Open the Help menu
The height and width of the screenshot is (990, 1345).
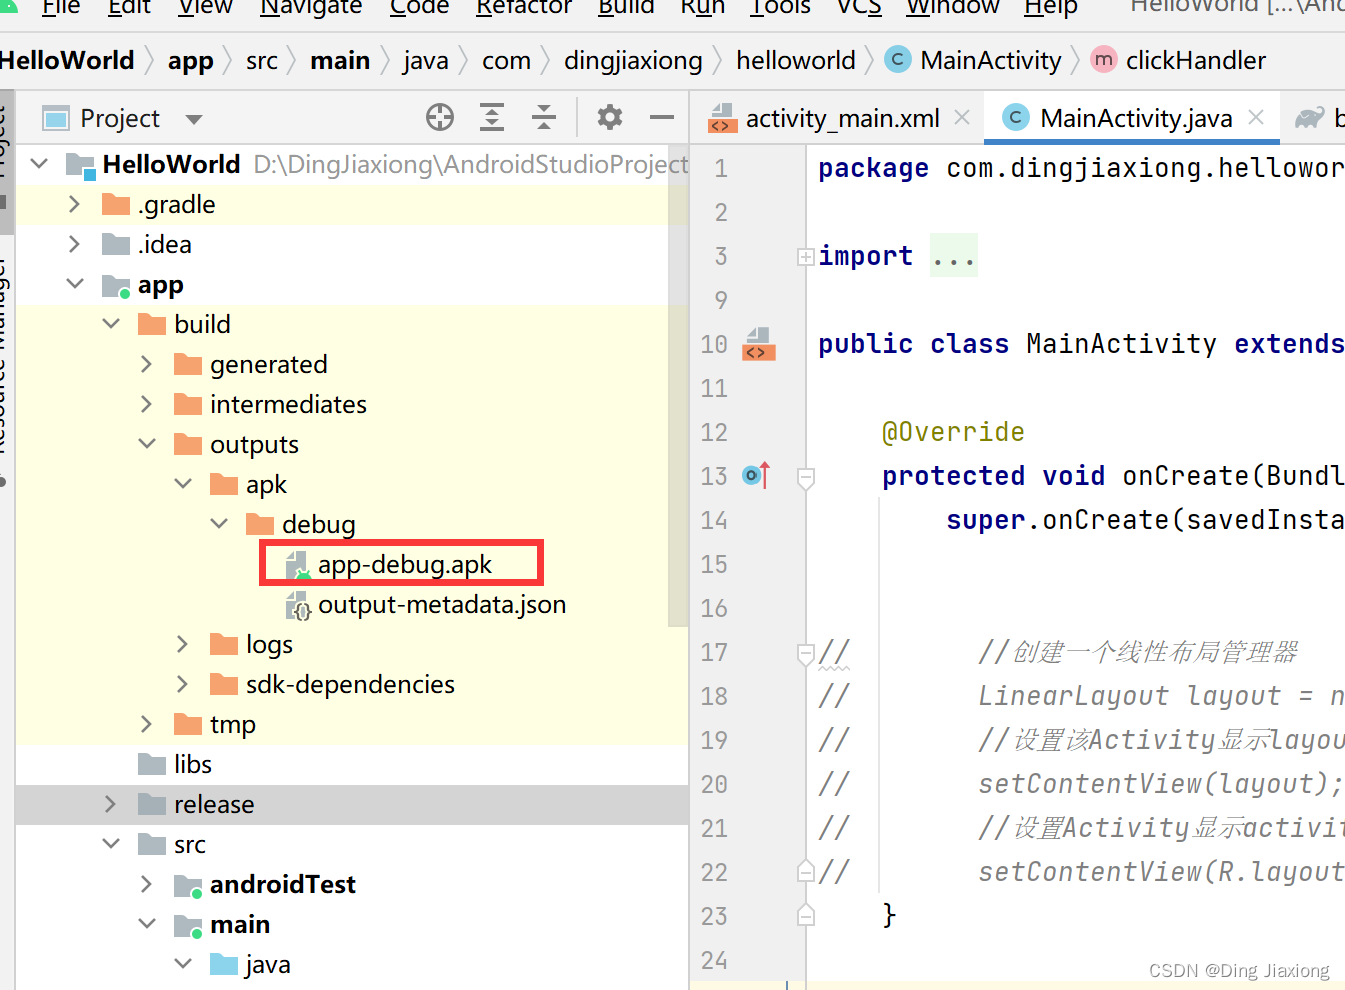click(x=1051, y=7)
